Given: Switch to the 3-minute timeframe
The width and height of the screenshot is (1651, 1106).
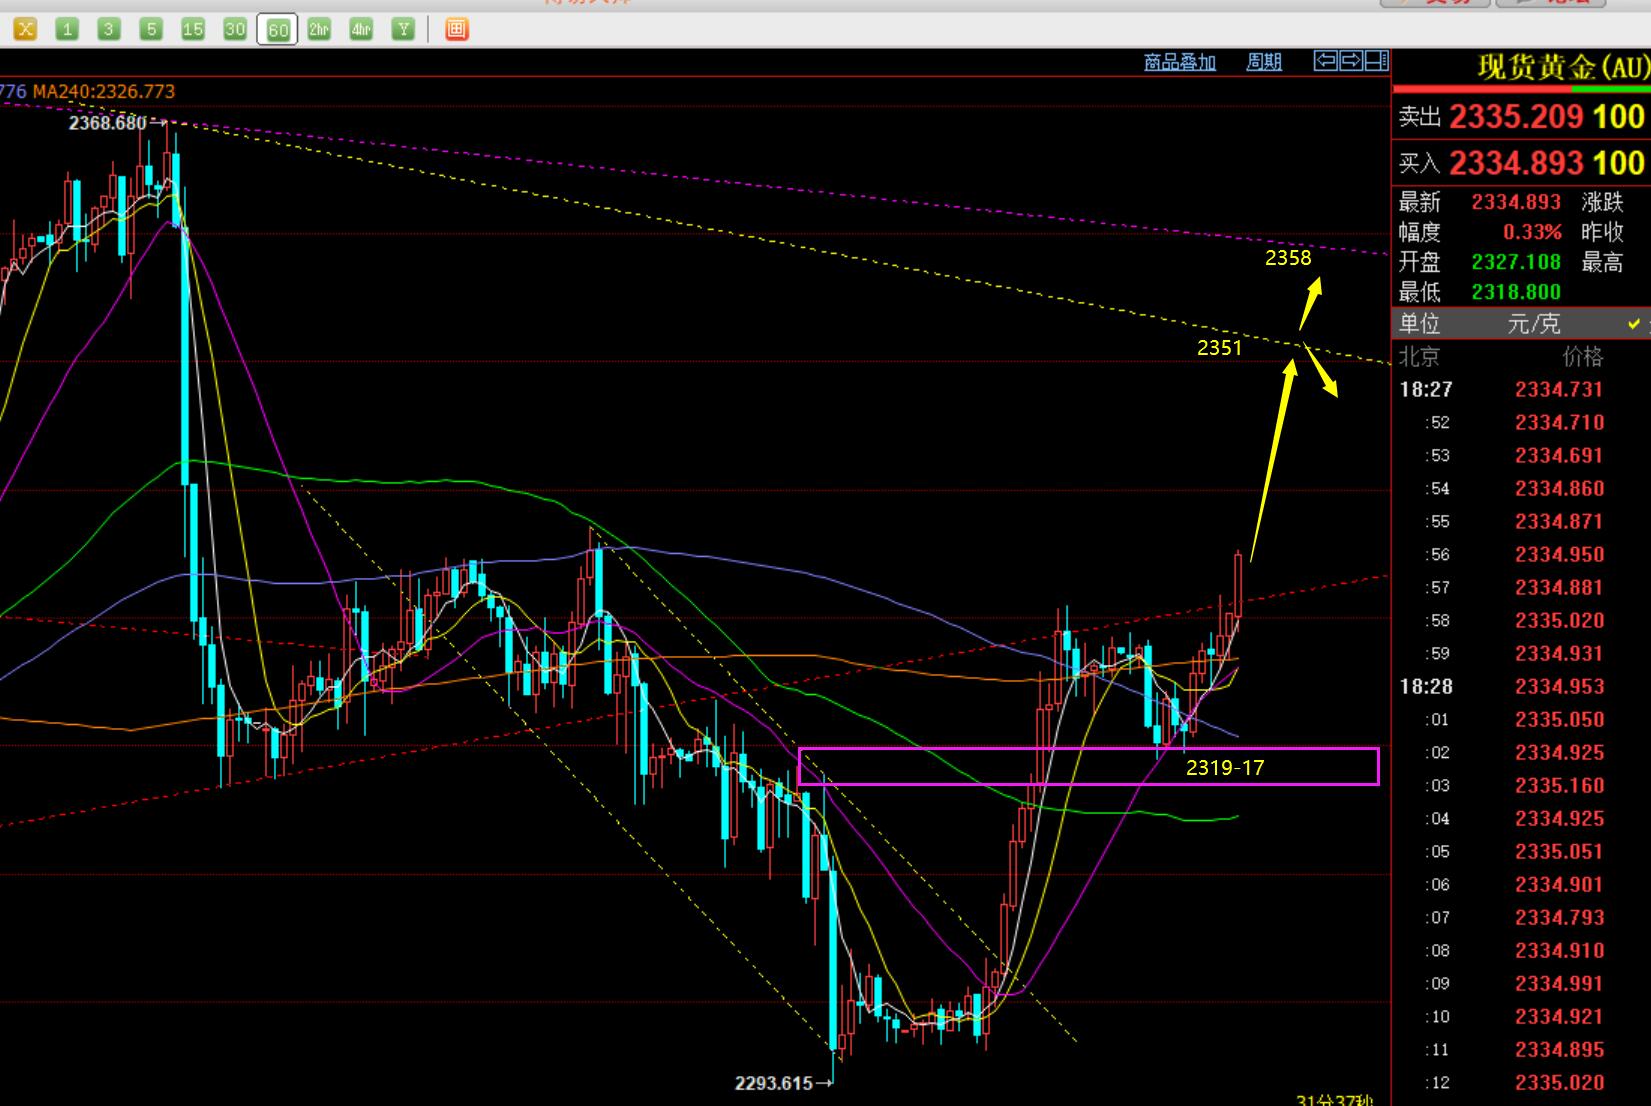Looking at the screenshot, I should pos(109,30).
